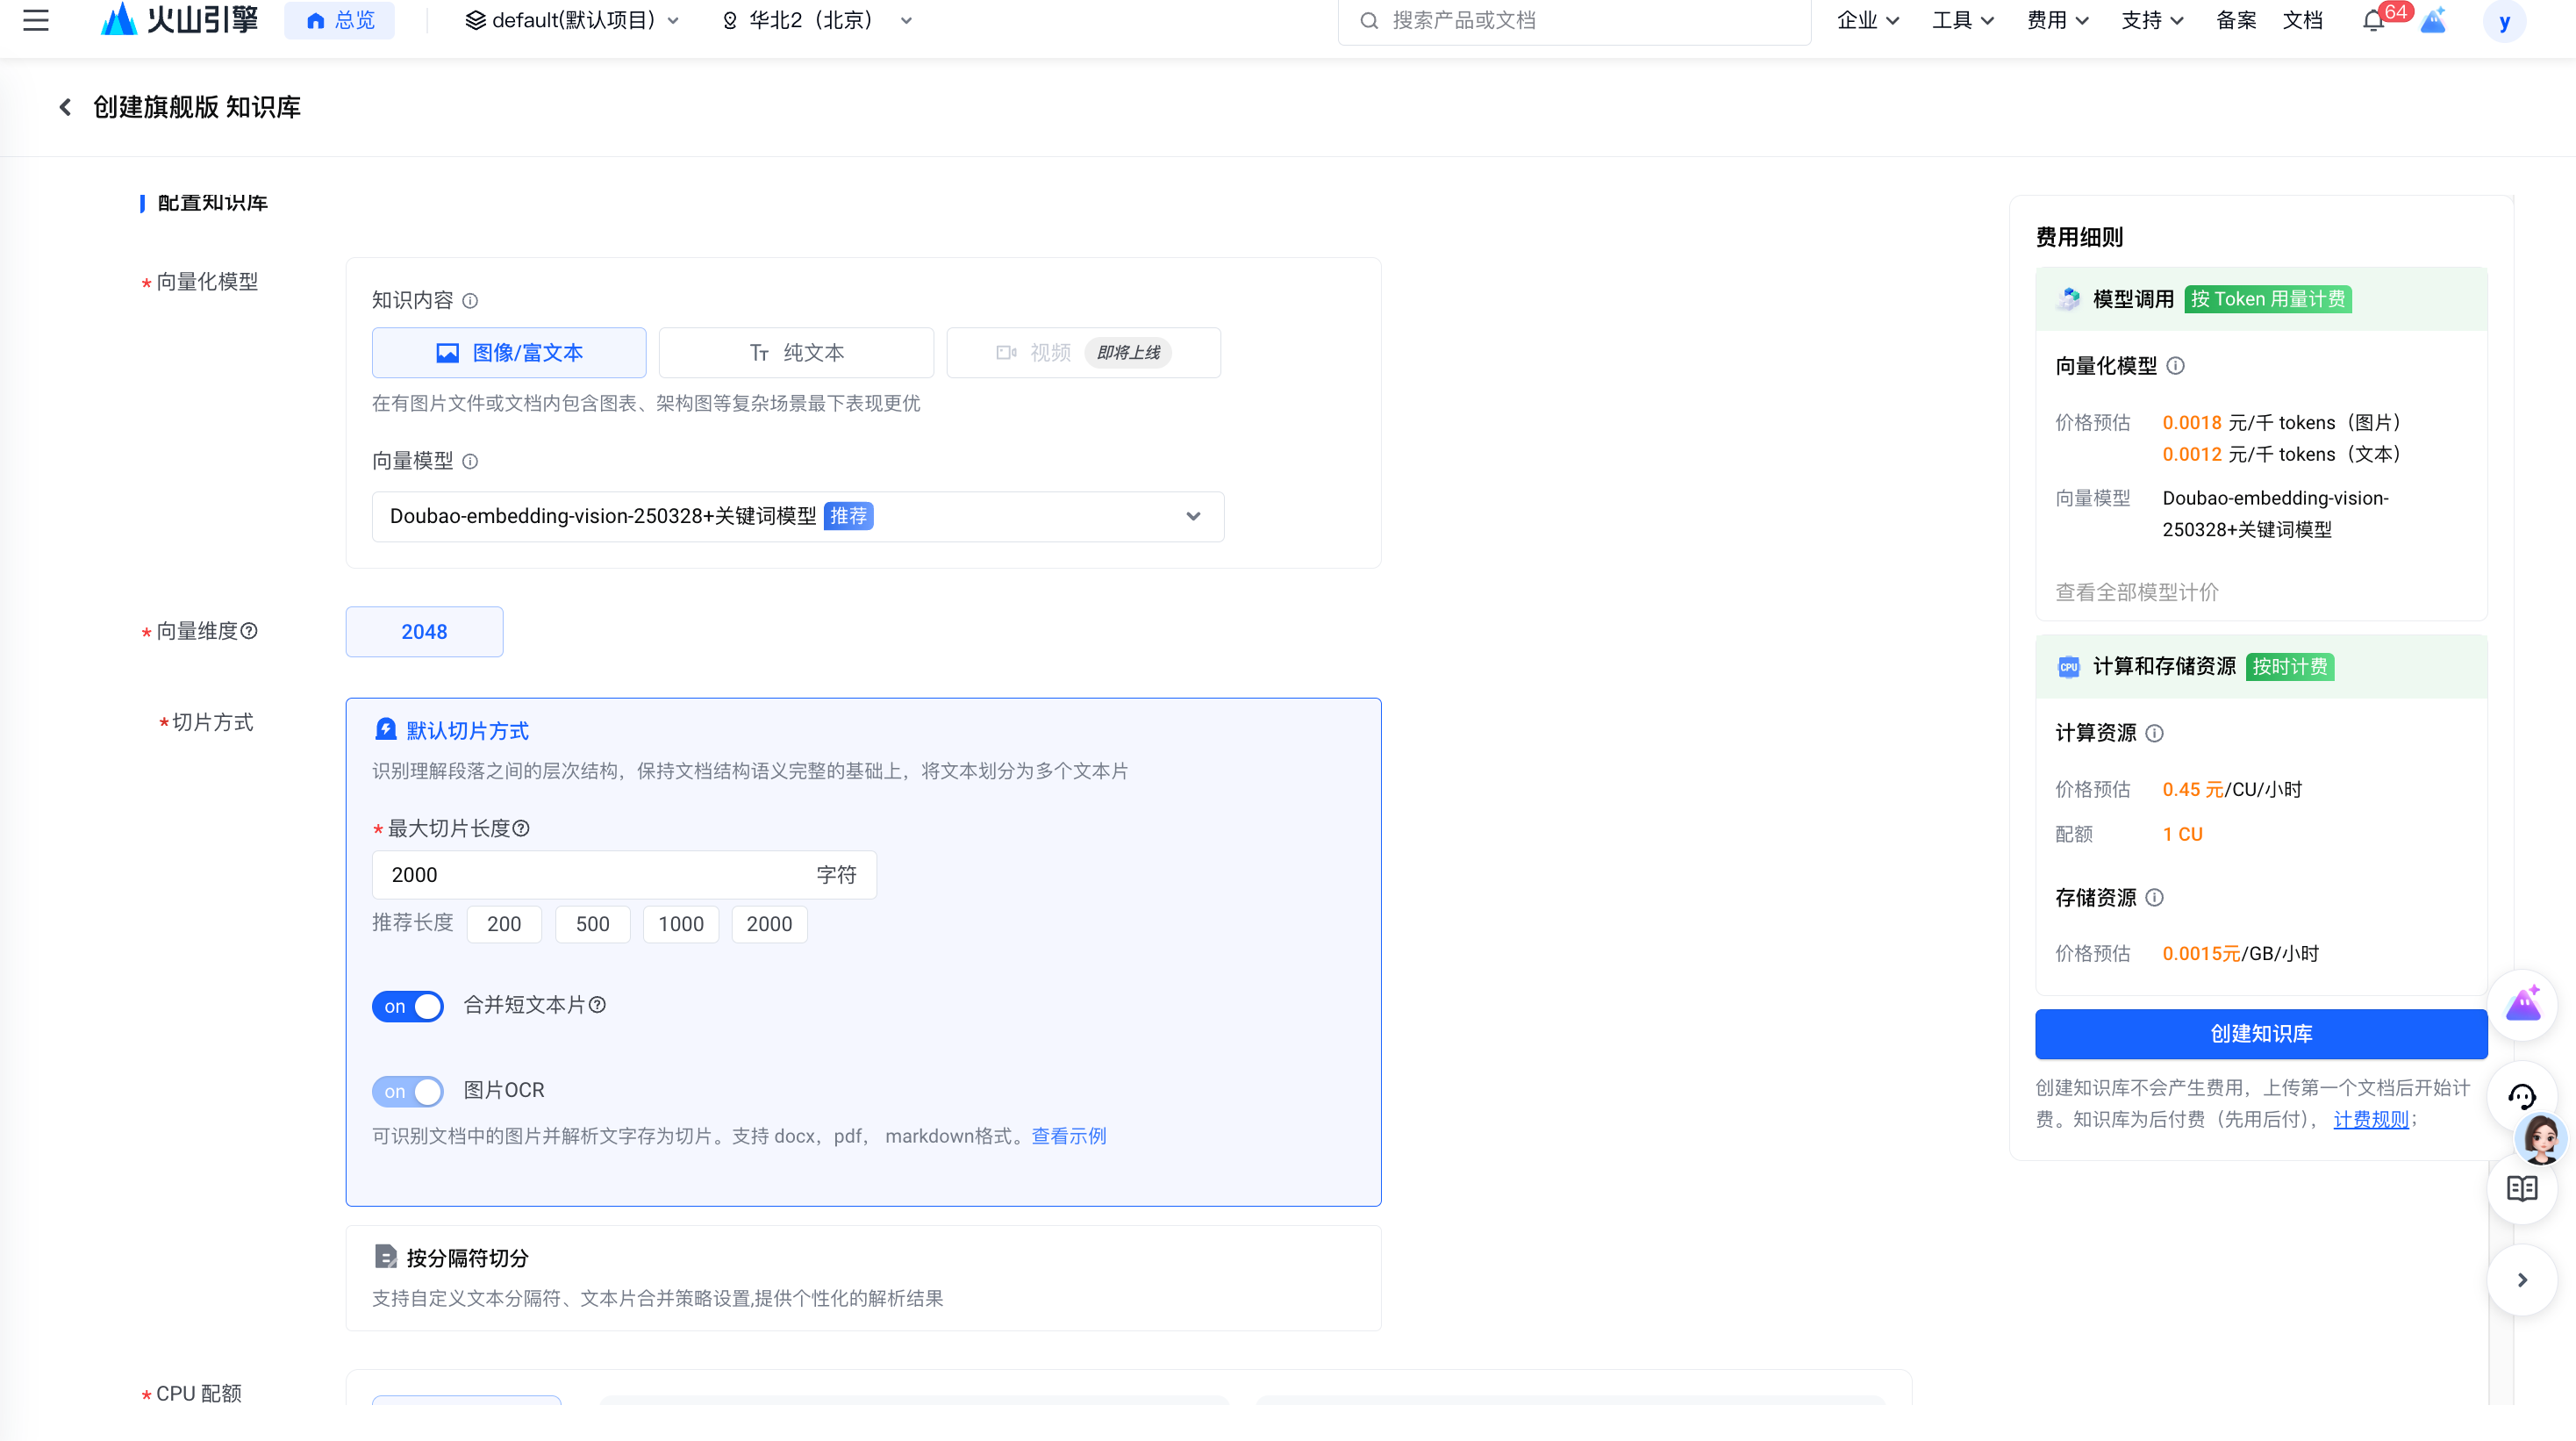
Task: Click the floating AI assistant mountain button
Action: tap(2524, 1004)
